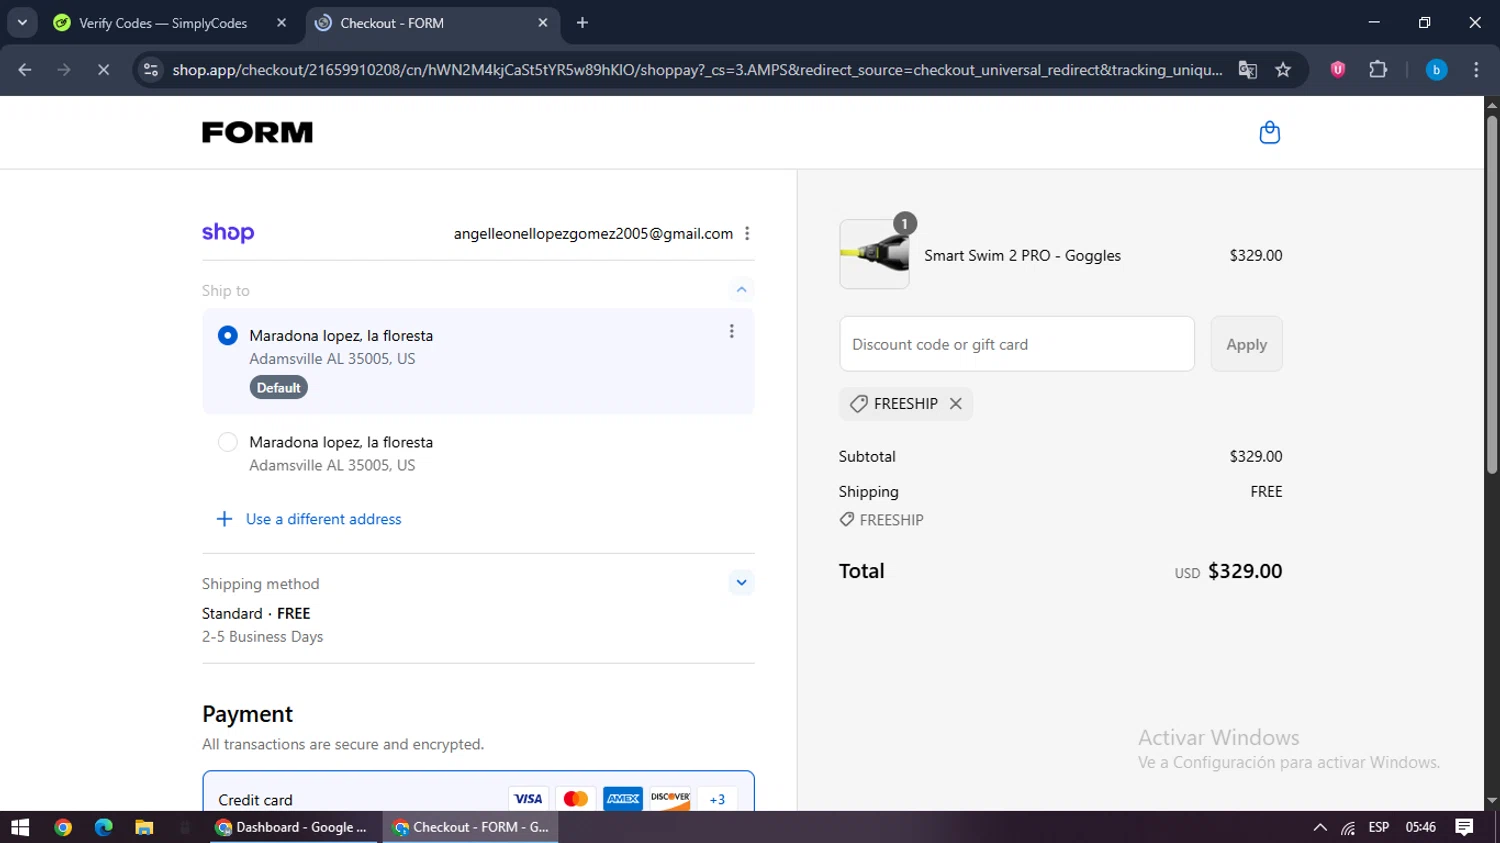Open options for default Maradona lopez address
This screenshot has width=1500, height=843.
(x=731, y=331)
